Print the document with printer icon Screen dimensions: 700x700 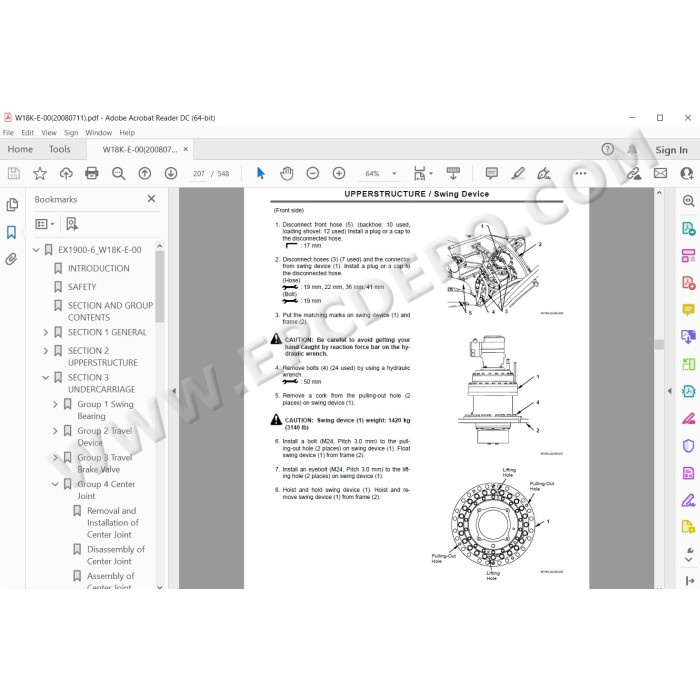[92, 173]
